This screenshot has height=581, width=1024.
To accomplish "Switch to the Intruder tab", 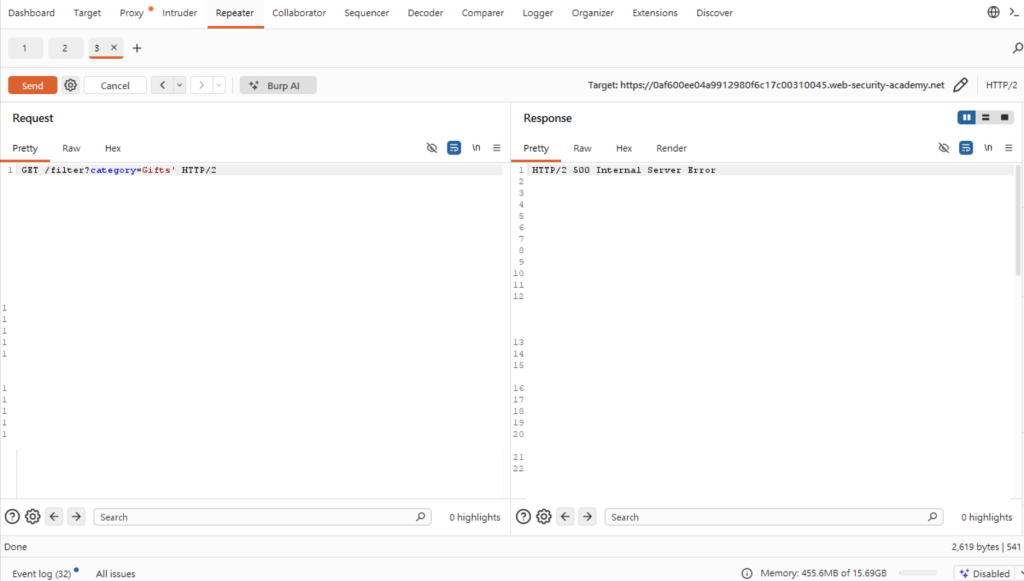I will coord(180,13).
